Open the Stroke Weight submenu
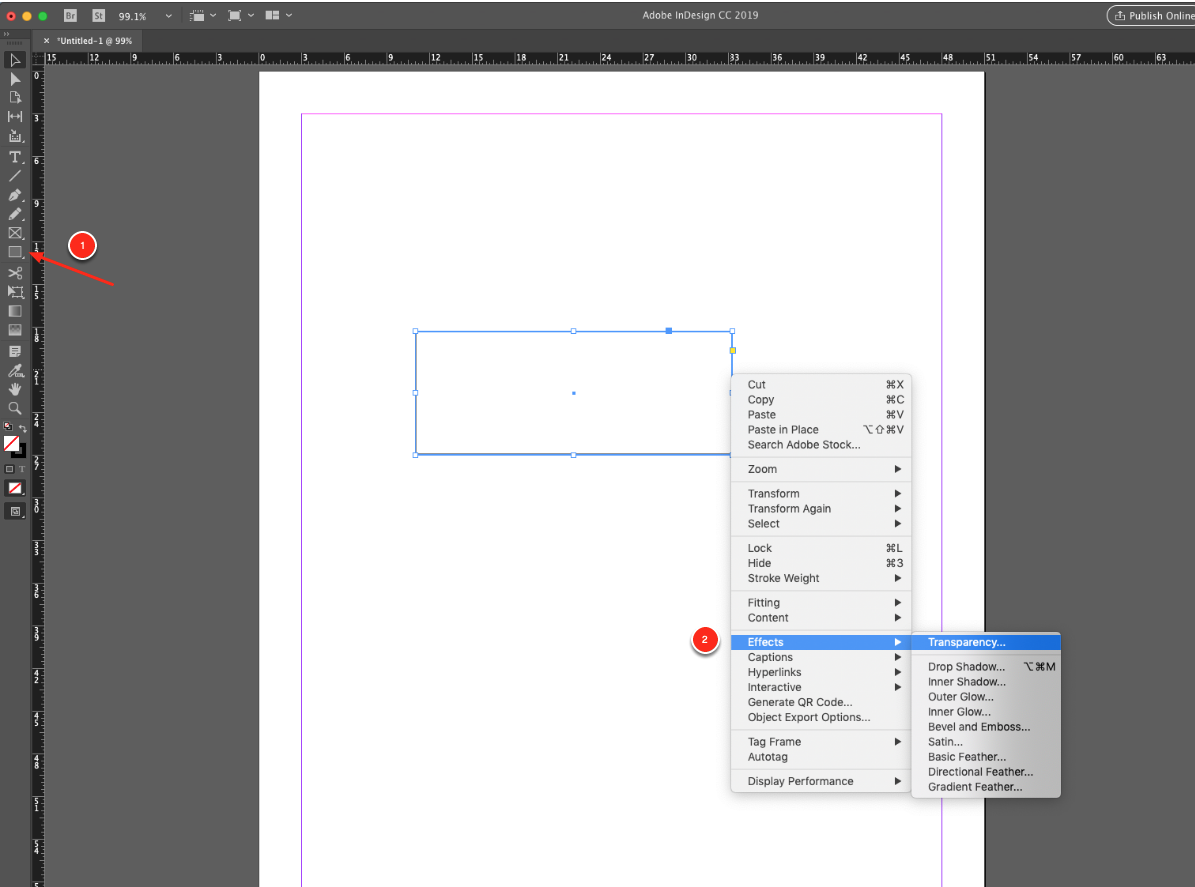1195x887 pixels. click(x=783, y=578)
